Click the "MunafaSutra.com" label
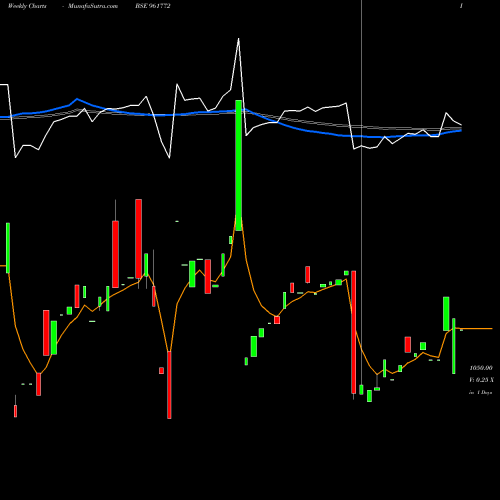 point(93,6)
